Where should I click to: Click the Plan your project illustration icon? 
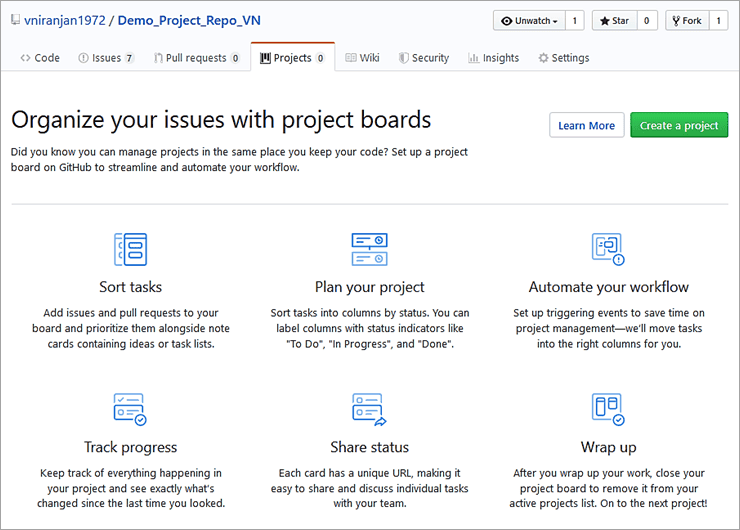[x=370, y=249]
